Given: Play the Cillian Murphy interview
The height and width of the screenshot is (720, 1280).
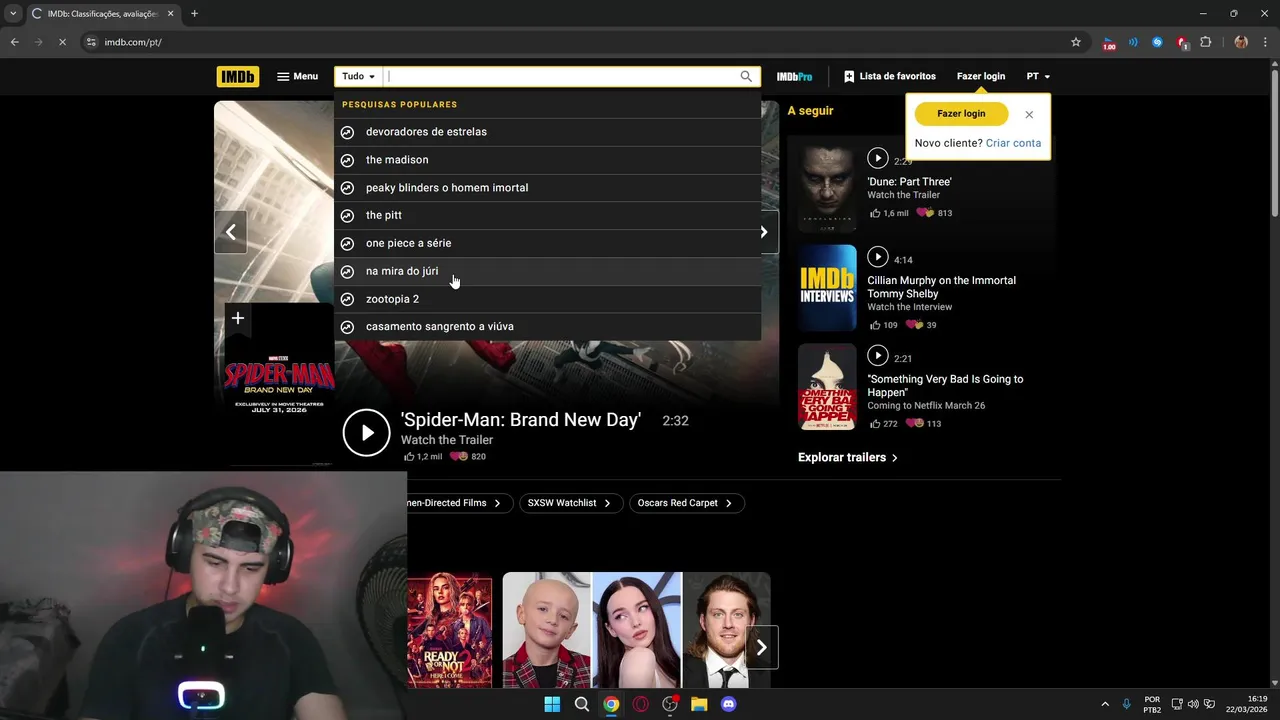Looking at the screenshot, I should [x=878, y=257].
